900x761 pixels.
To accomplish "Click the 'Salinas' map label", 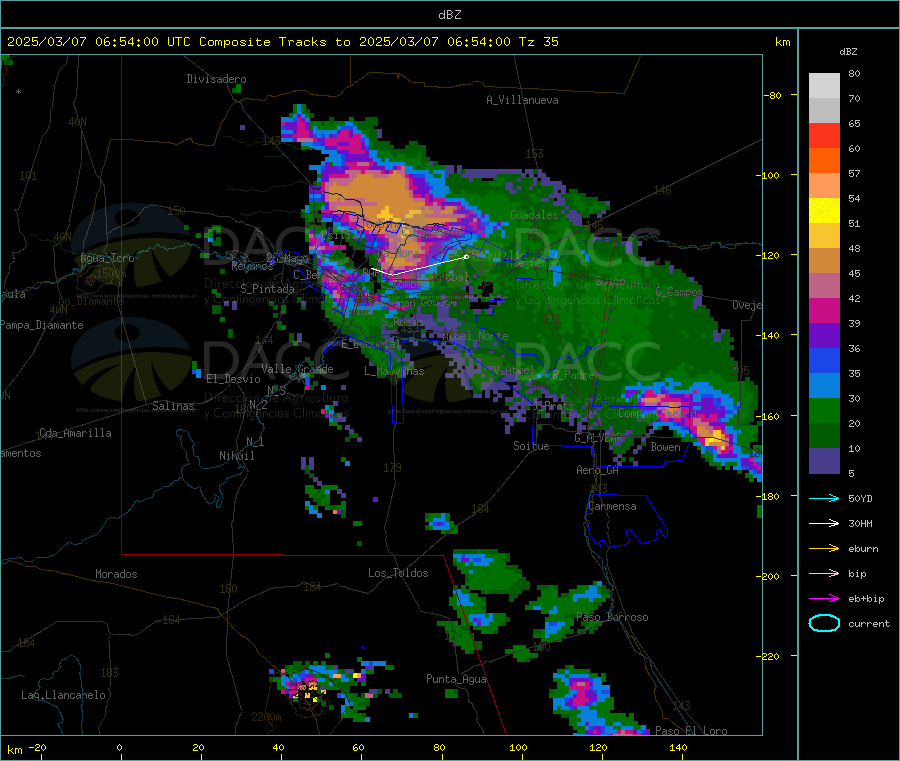I will coord(173,406).
